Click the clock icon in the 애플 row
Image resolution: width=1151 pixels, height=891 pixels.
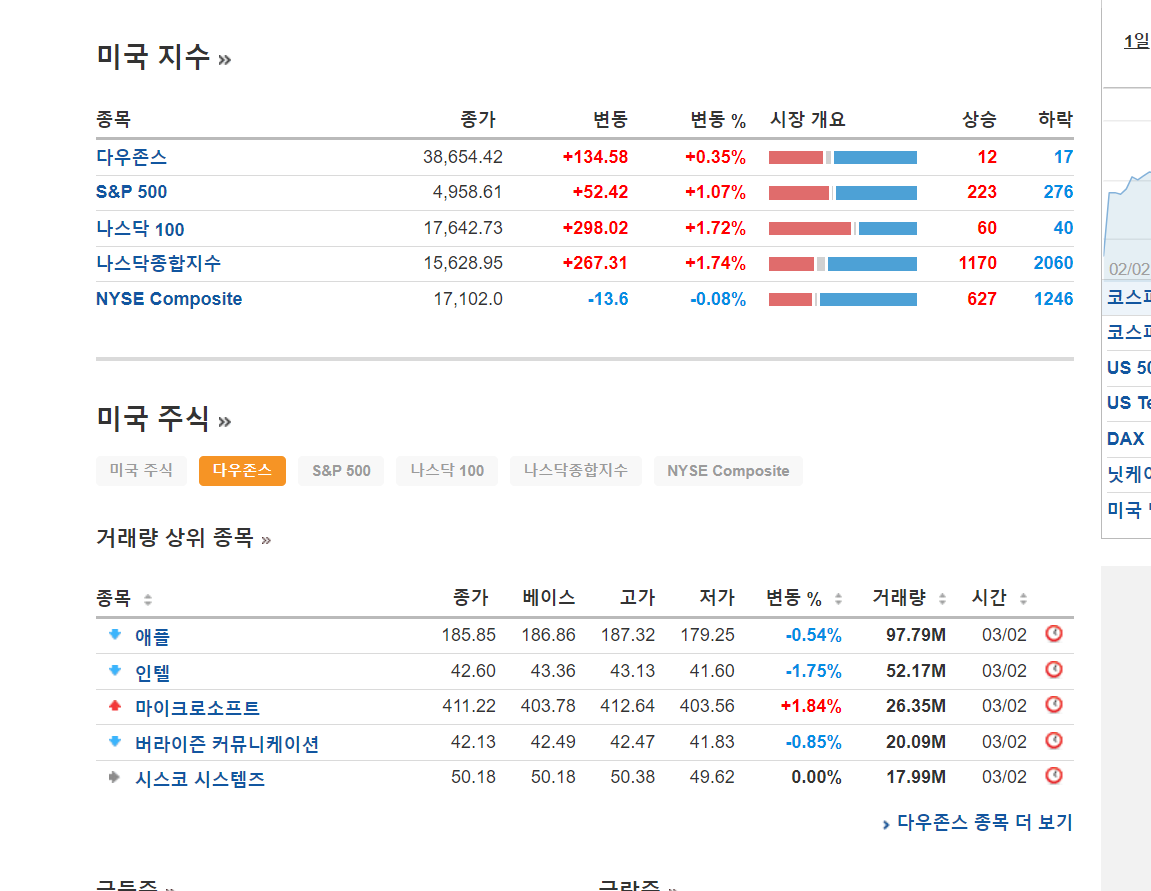1053,633
